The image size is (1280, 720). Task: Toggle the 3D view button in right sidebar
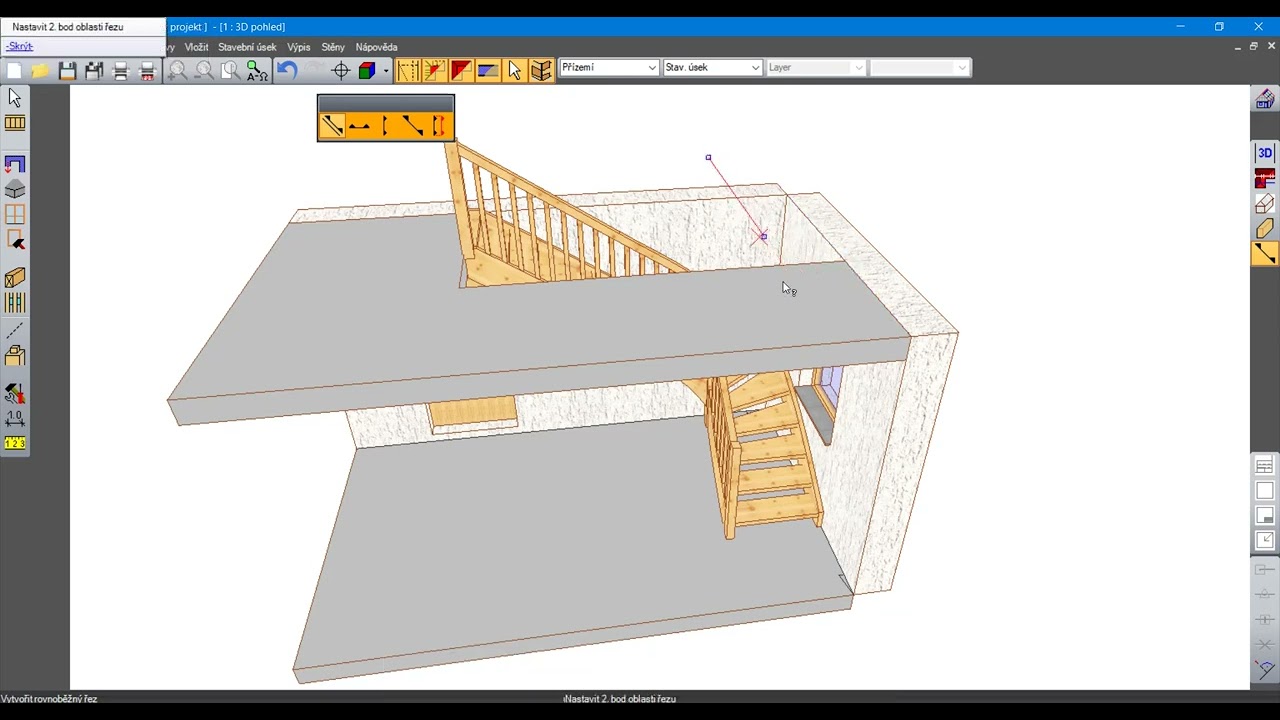click(1265, 153)
